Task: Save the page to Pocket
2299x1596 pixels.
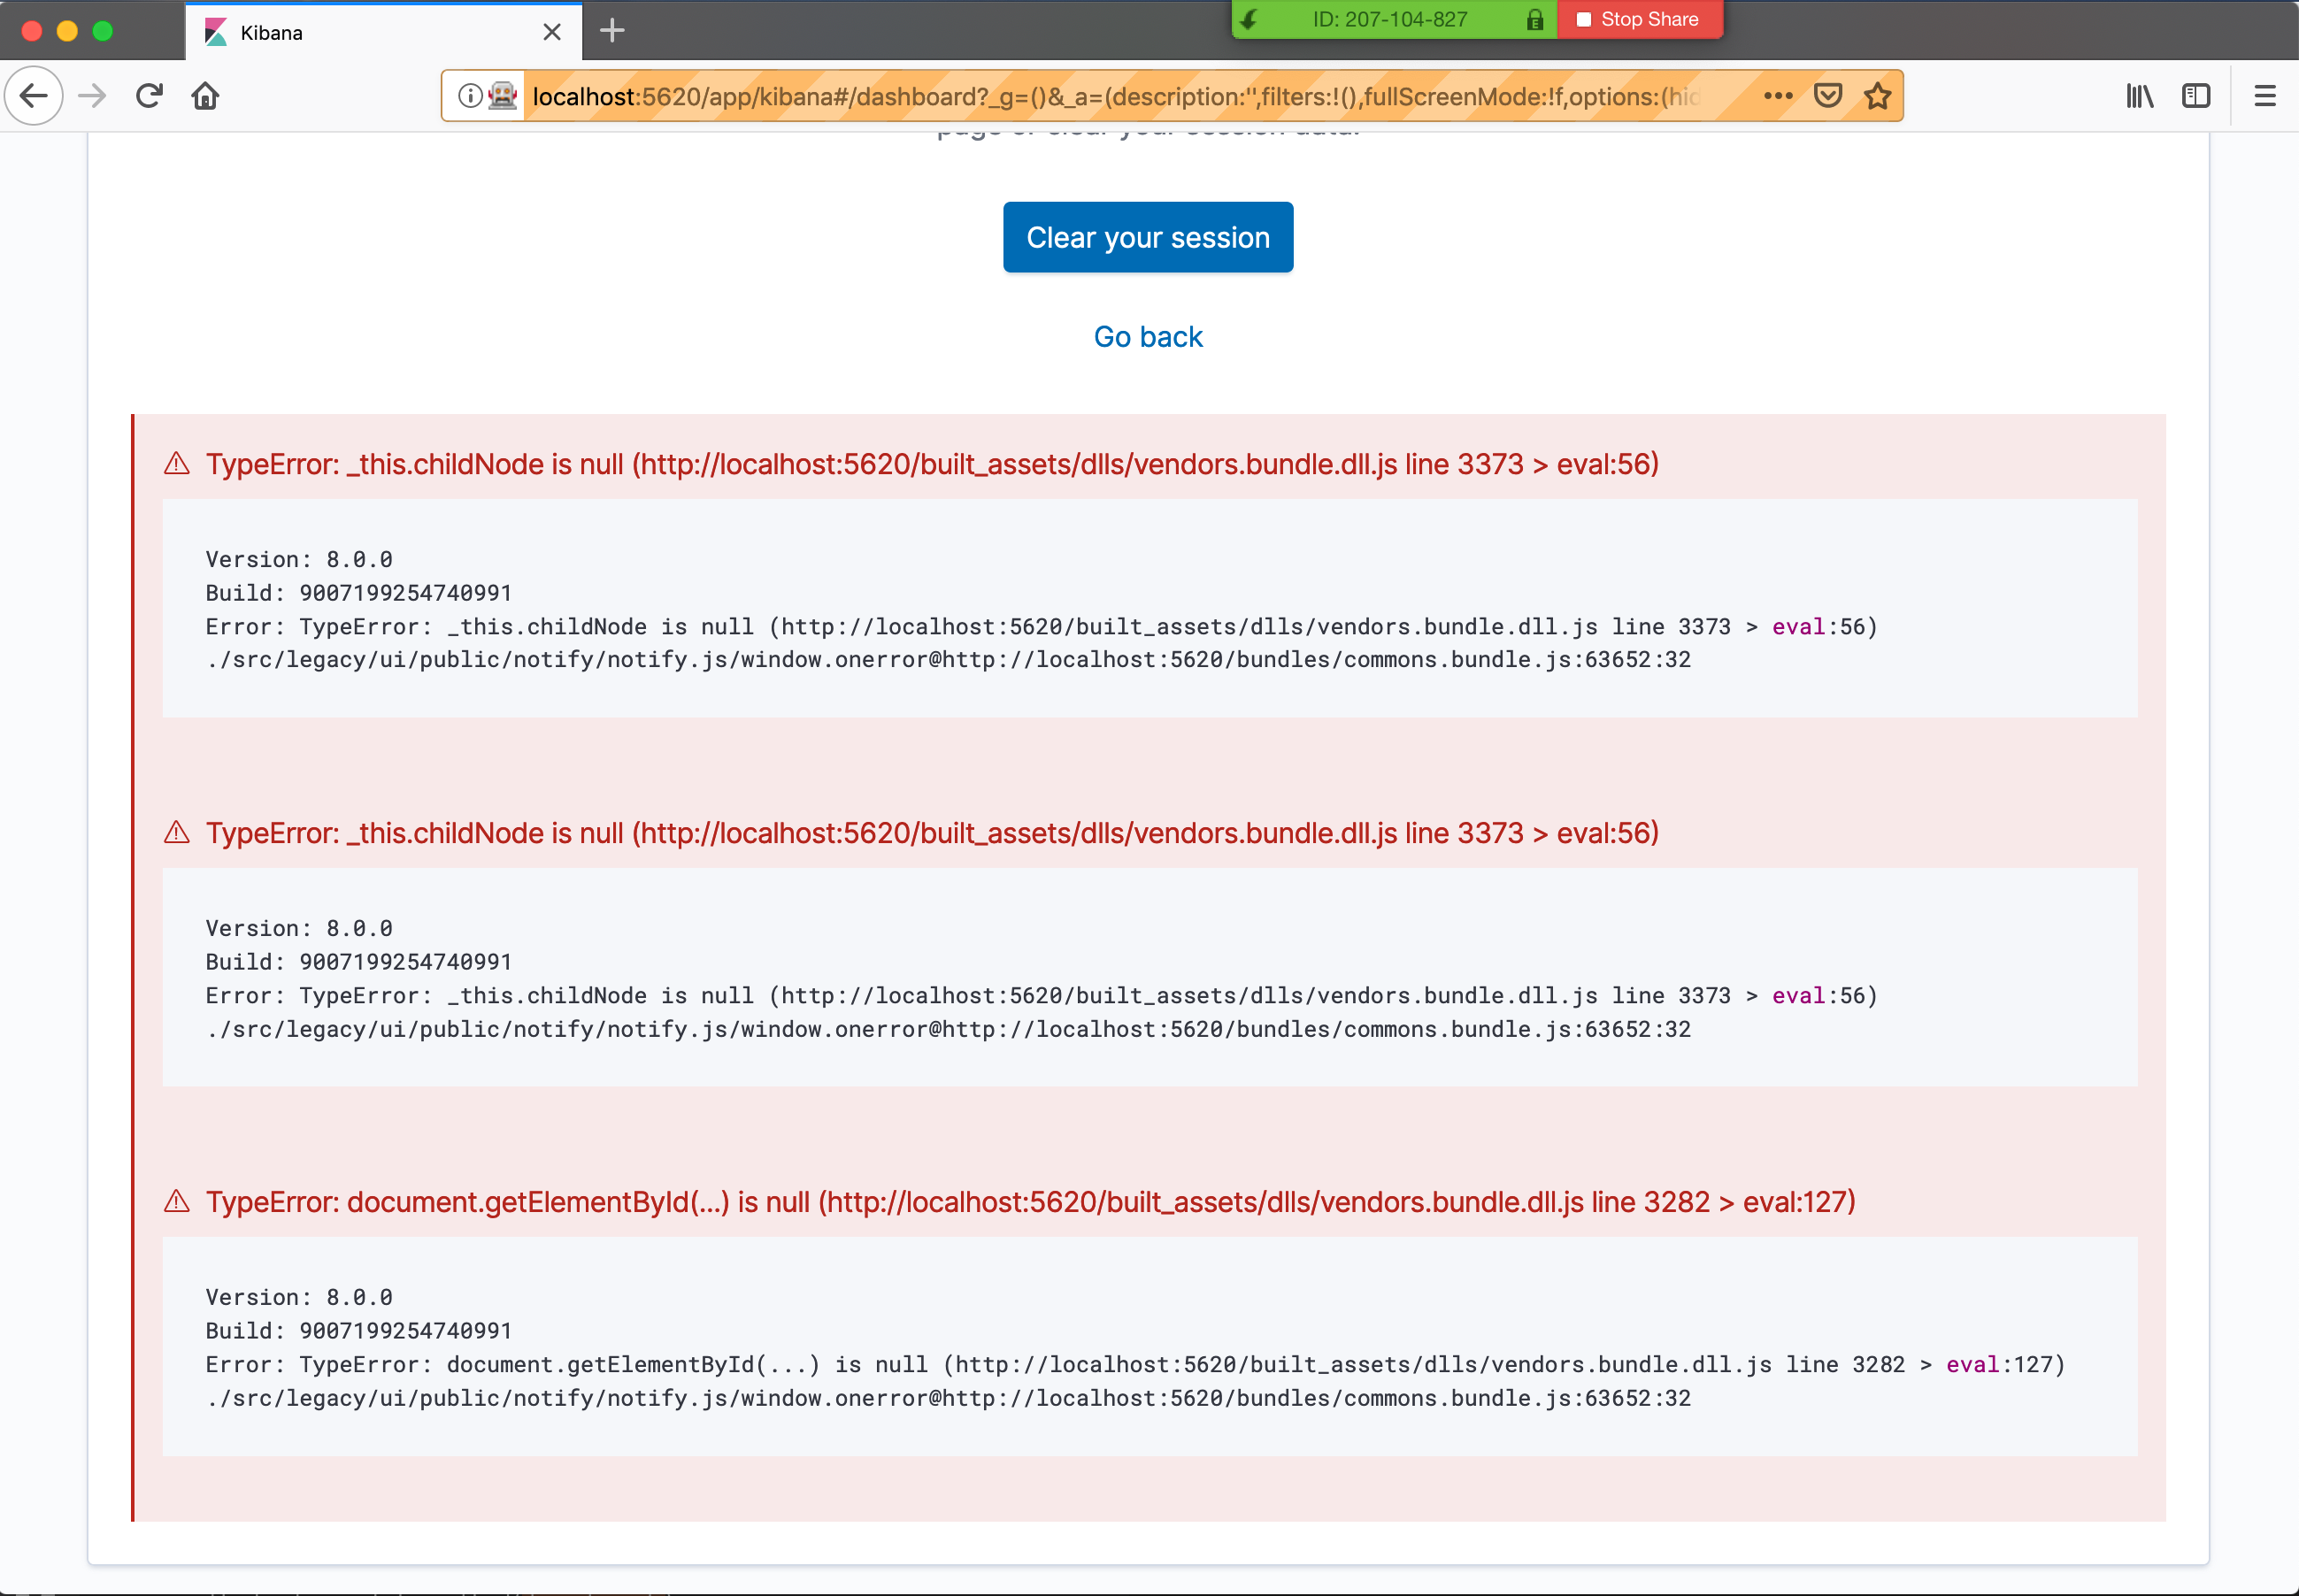Action: click(1828, 95)
